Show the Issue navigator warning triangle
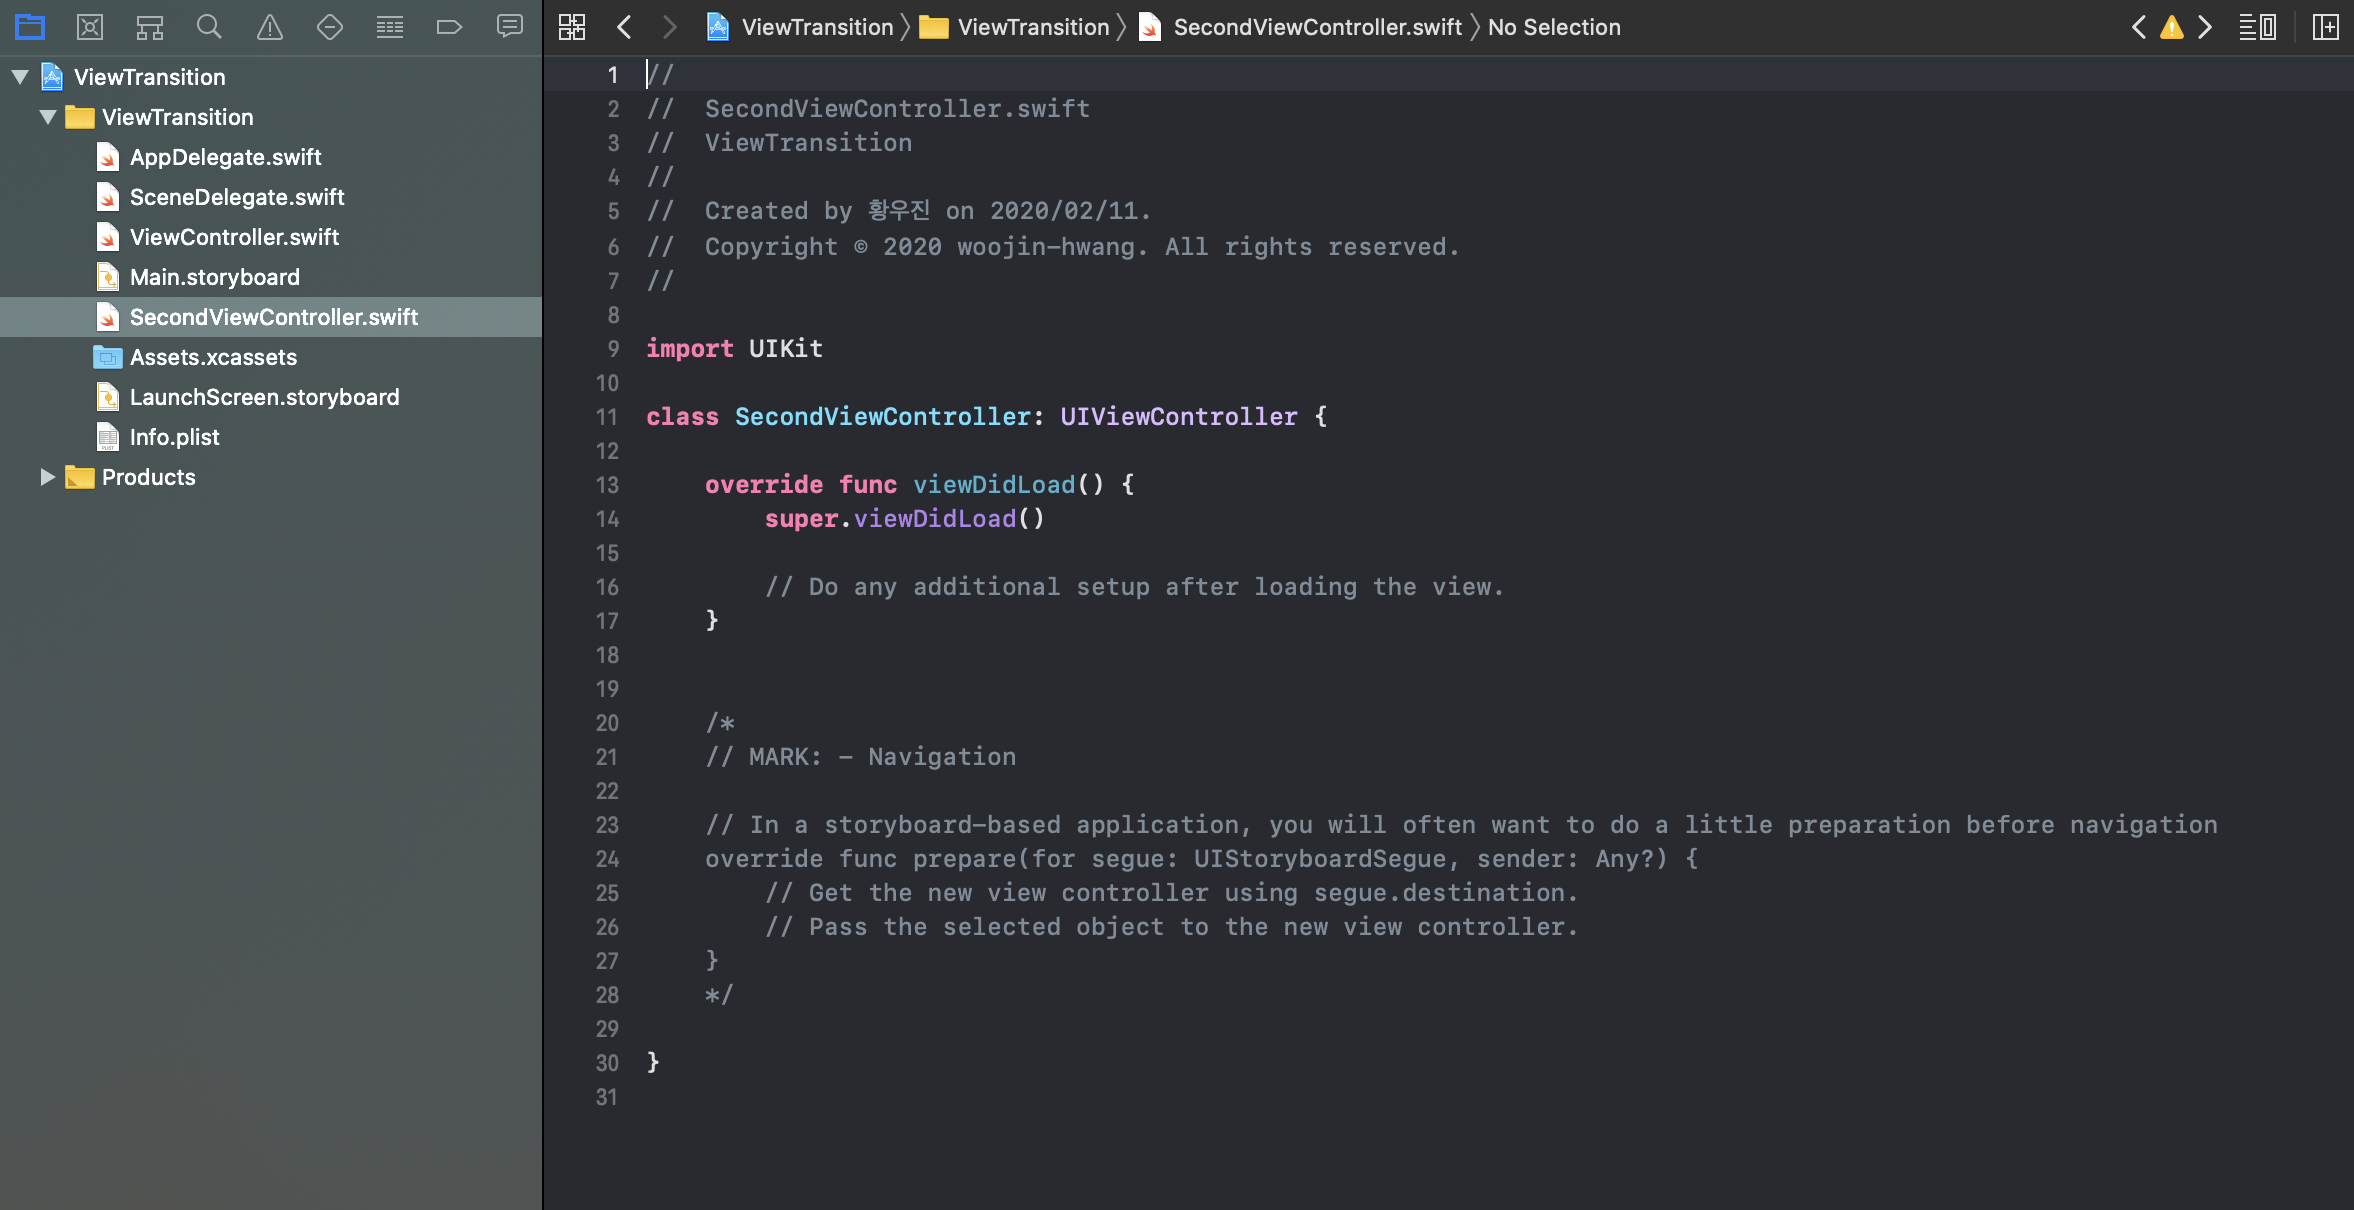The width and height of the screenshot is (2354, 1210). pos(269,27)
